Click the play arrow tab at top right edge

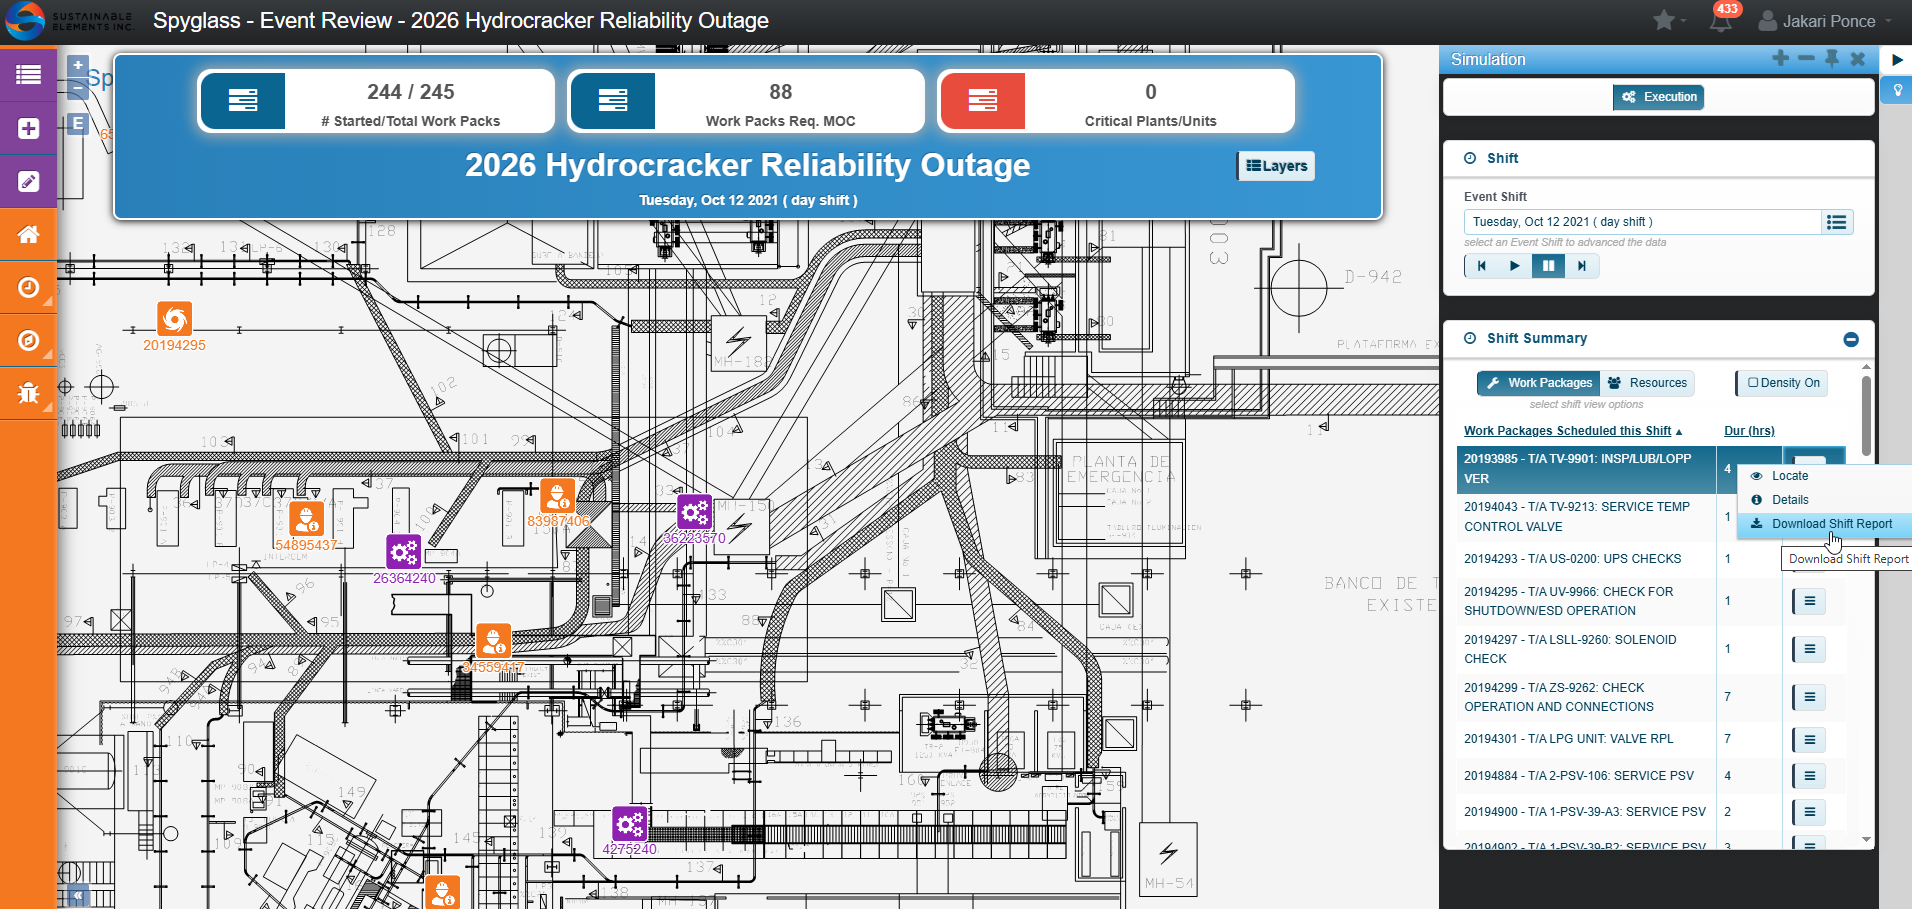click(x=1896, y=60)
